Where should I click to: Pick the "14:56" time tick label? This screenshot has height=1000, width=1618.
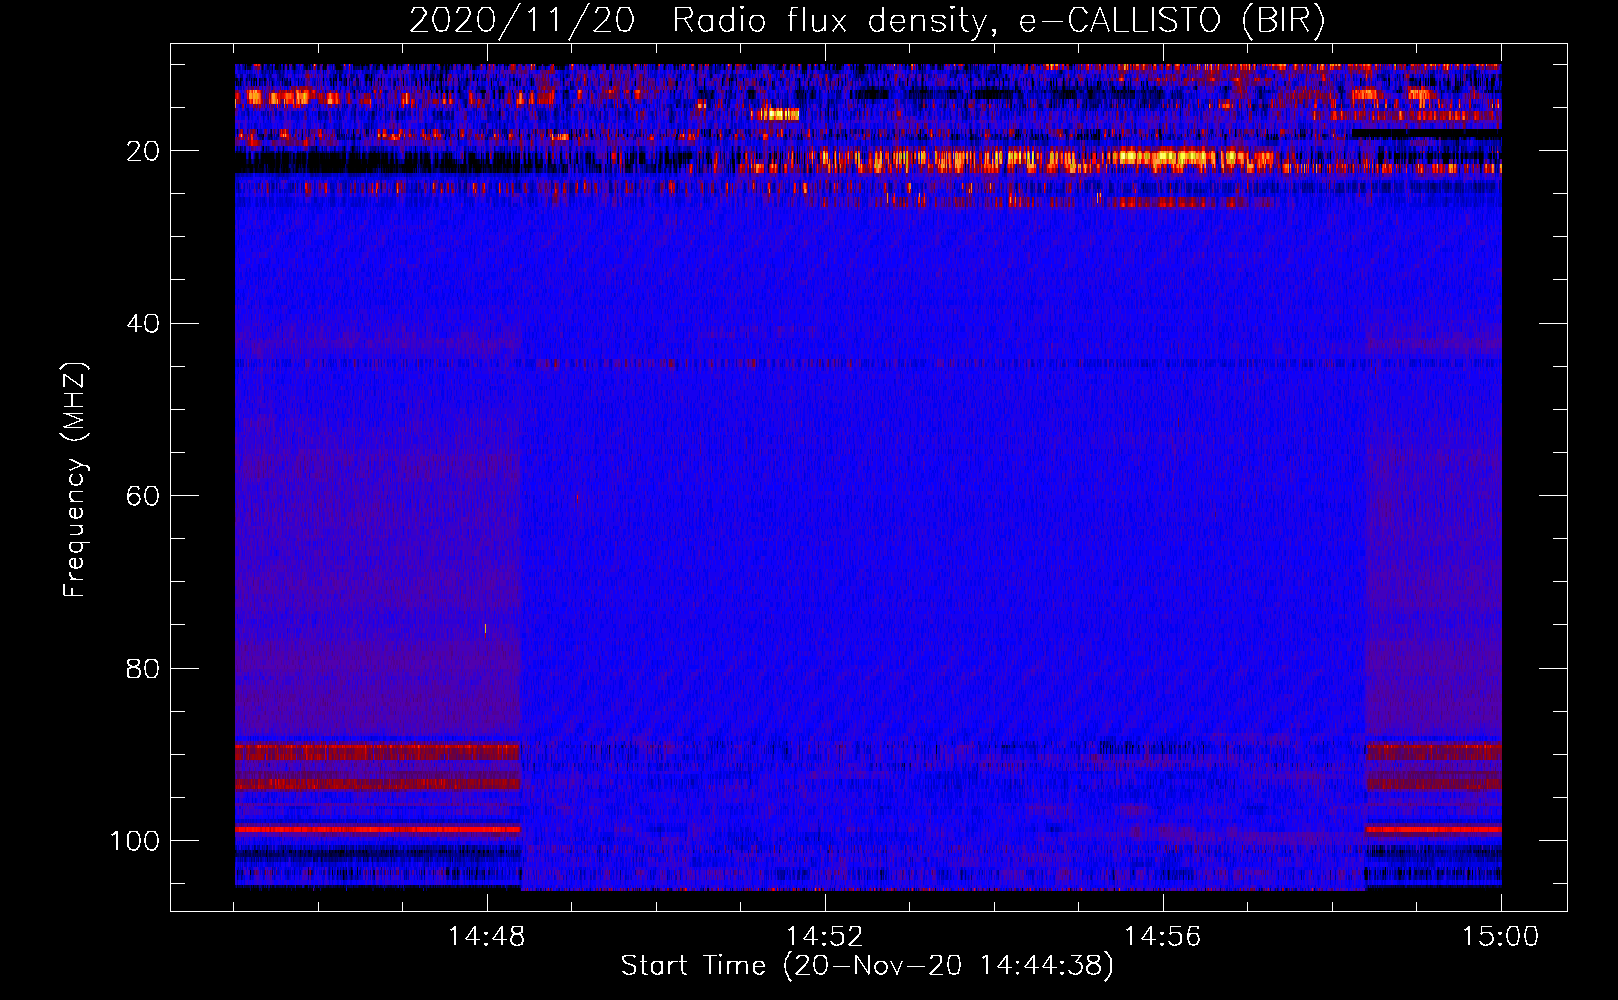pos(1163,937)
